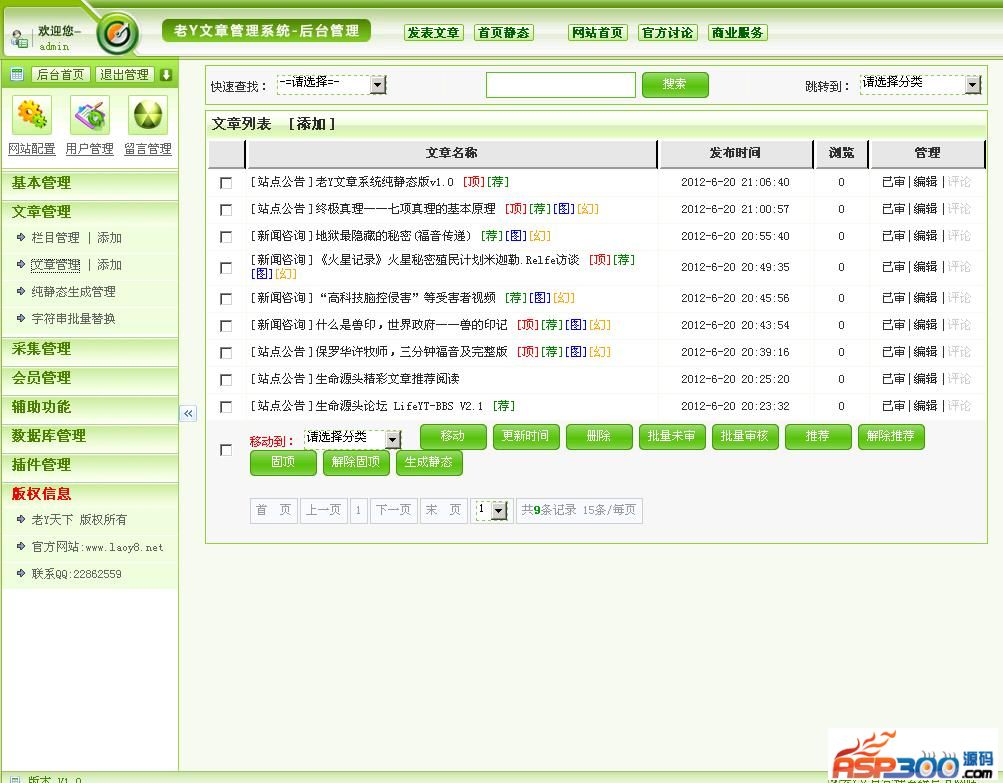The width and height of the screenshot is (1003, 783).
Task: Open the 采集管理 sidebar menu
Action: coord(42,349)
